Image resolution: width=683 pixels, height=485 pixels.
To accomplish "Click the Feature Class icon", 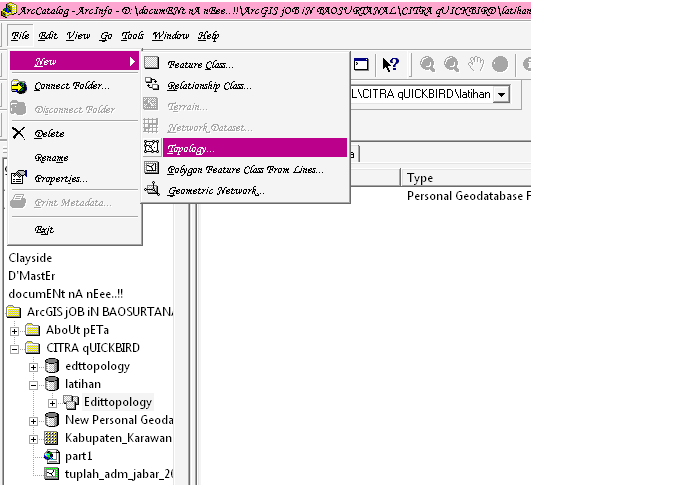I will 151,63.
